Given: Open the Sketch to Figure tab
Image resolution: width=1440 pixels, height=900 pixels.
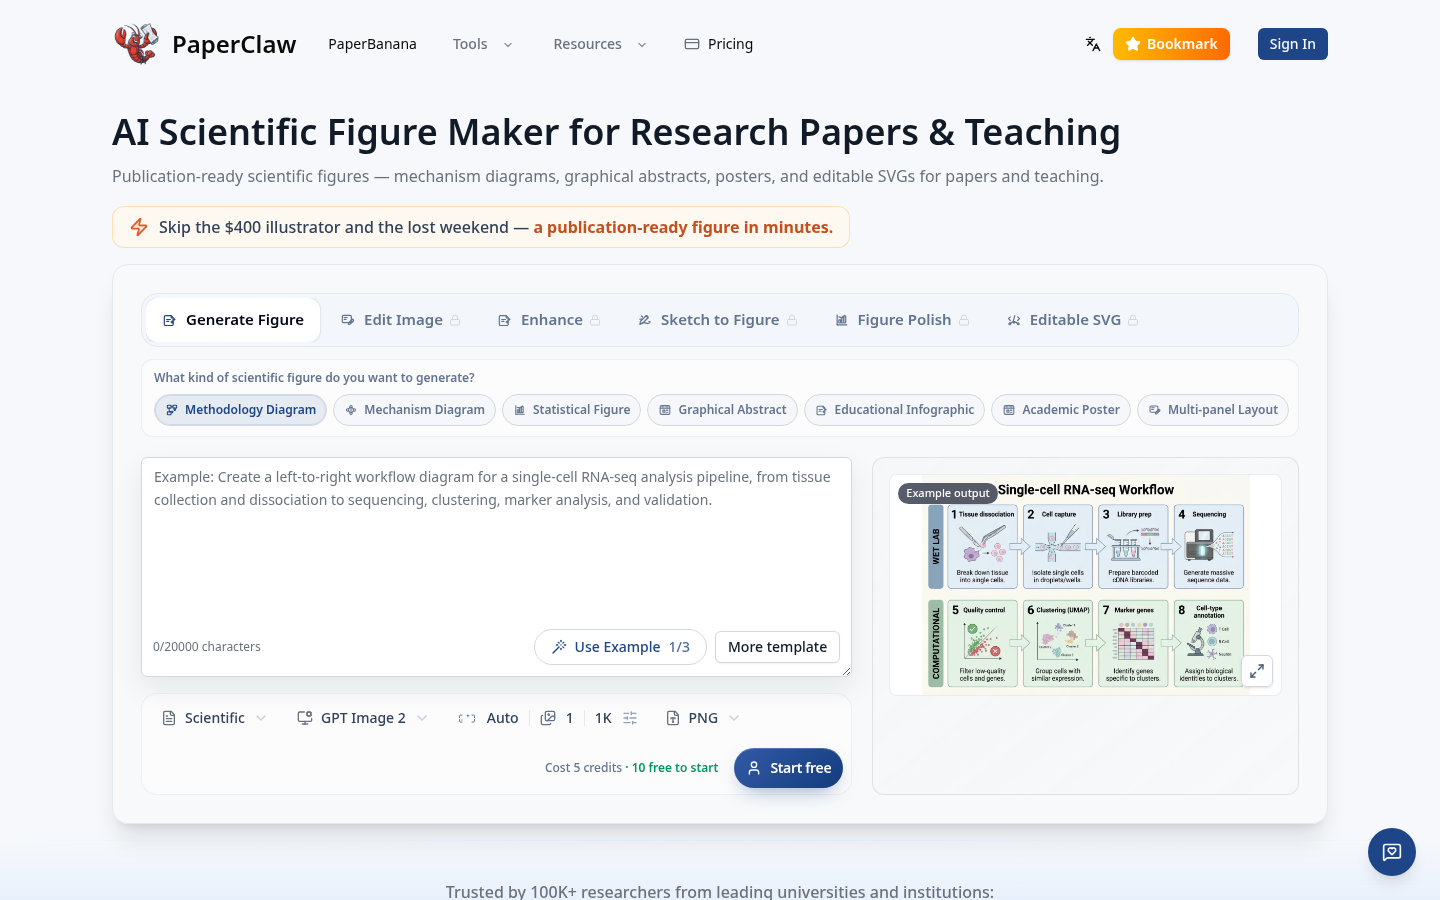Looking at the screenshot, I should tap(718, 320).
